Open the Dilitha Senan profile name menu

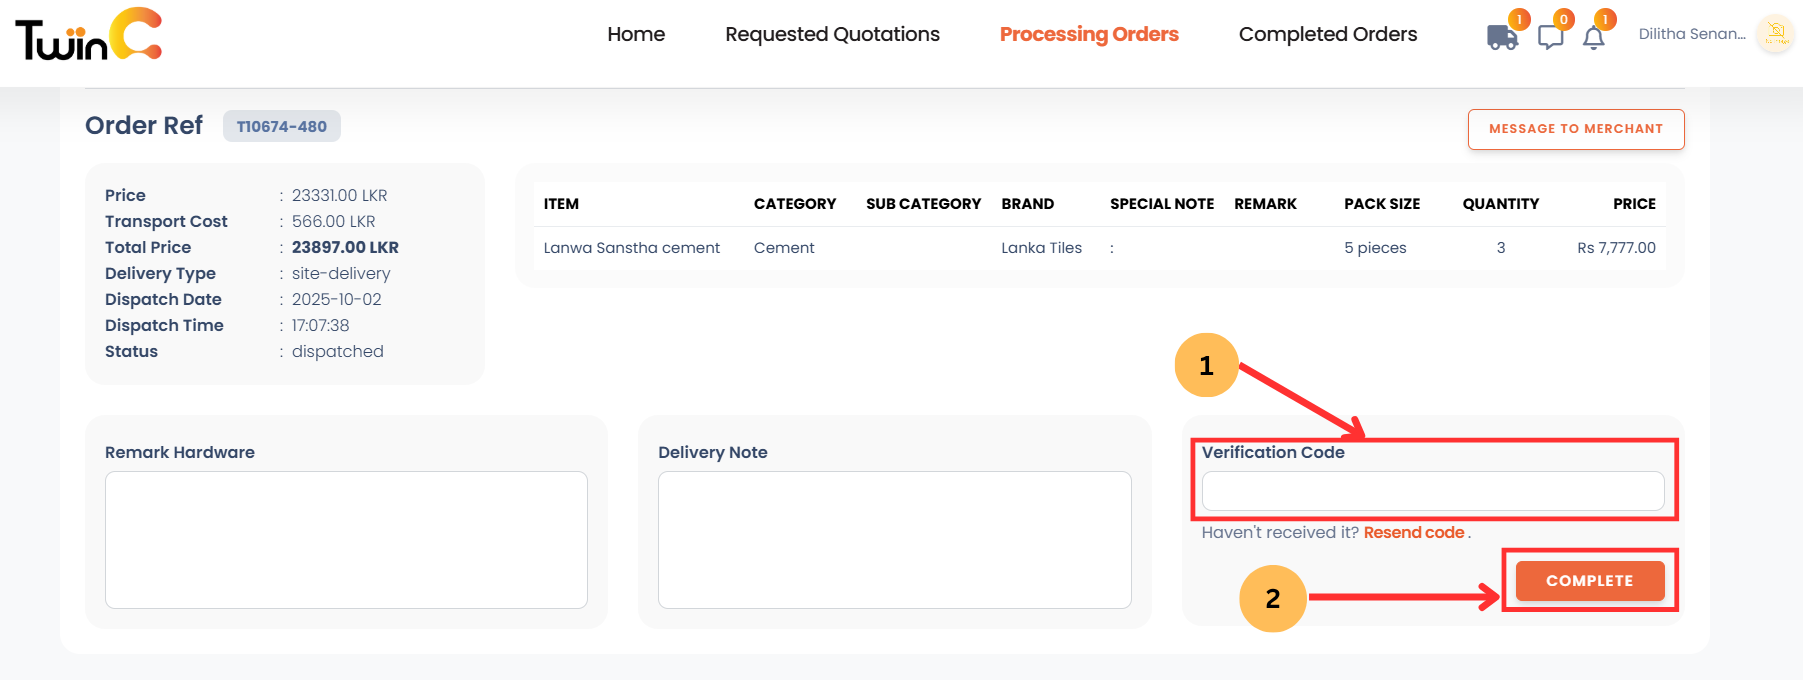tap(1694, 33)
